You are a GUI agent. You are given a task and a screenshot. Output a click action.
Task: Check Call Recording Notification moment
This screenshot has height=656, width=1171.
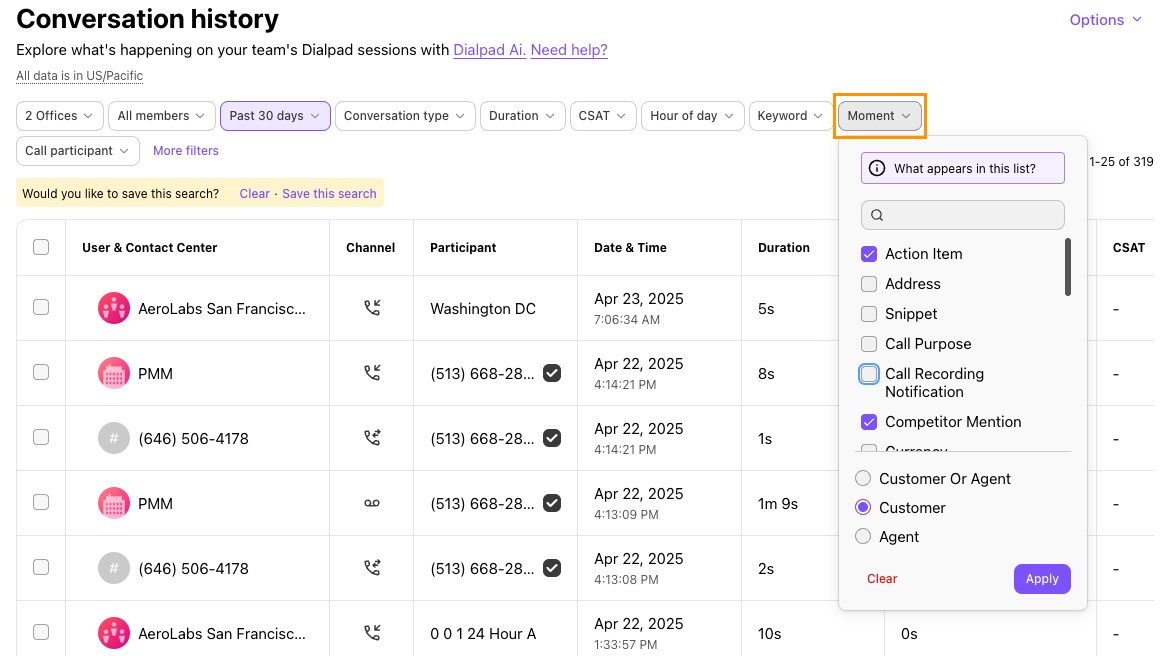[x=869, y=374]
